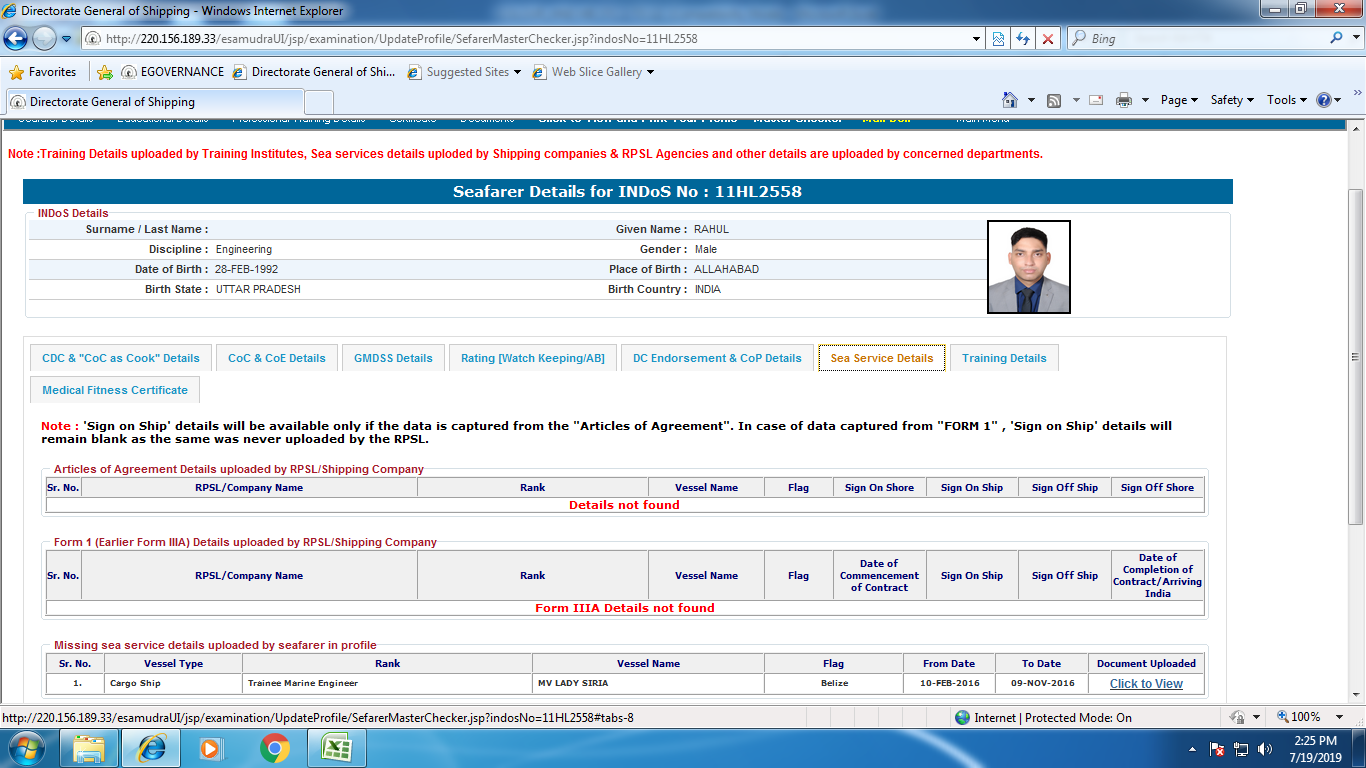
Task: Switch to the Training Details tab
Action: tap(1004, 358)
